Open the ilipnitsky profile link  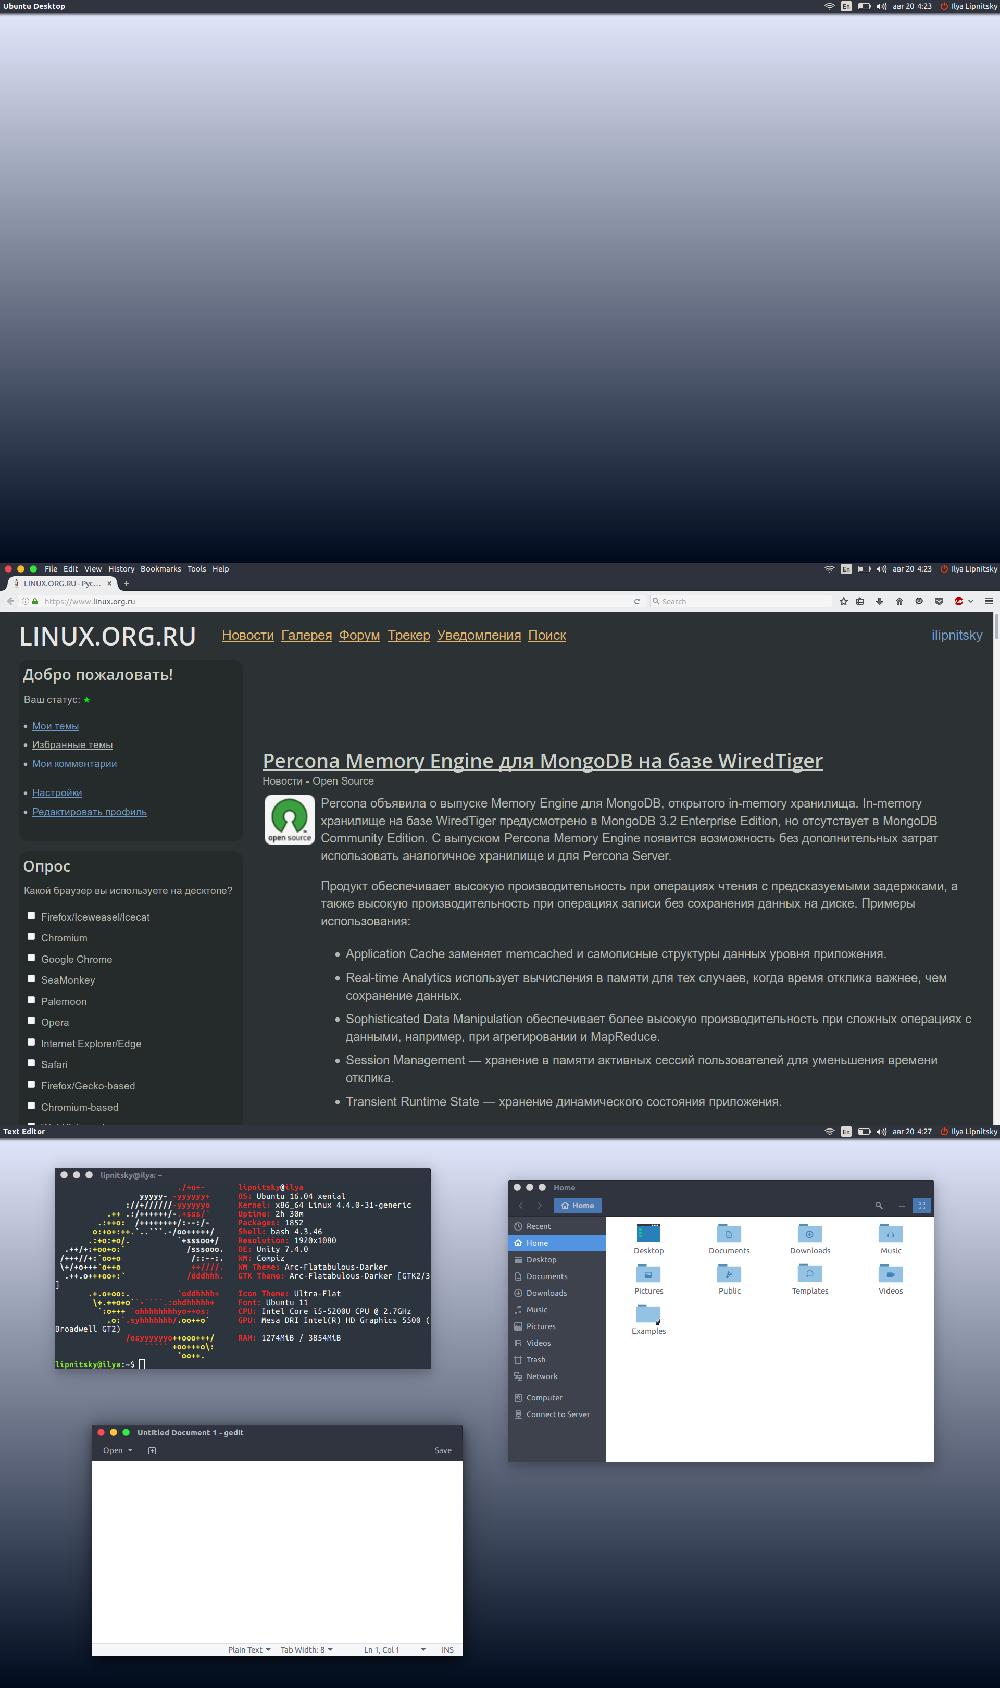[x=957, y=635]
